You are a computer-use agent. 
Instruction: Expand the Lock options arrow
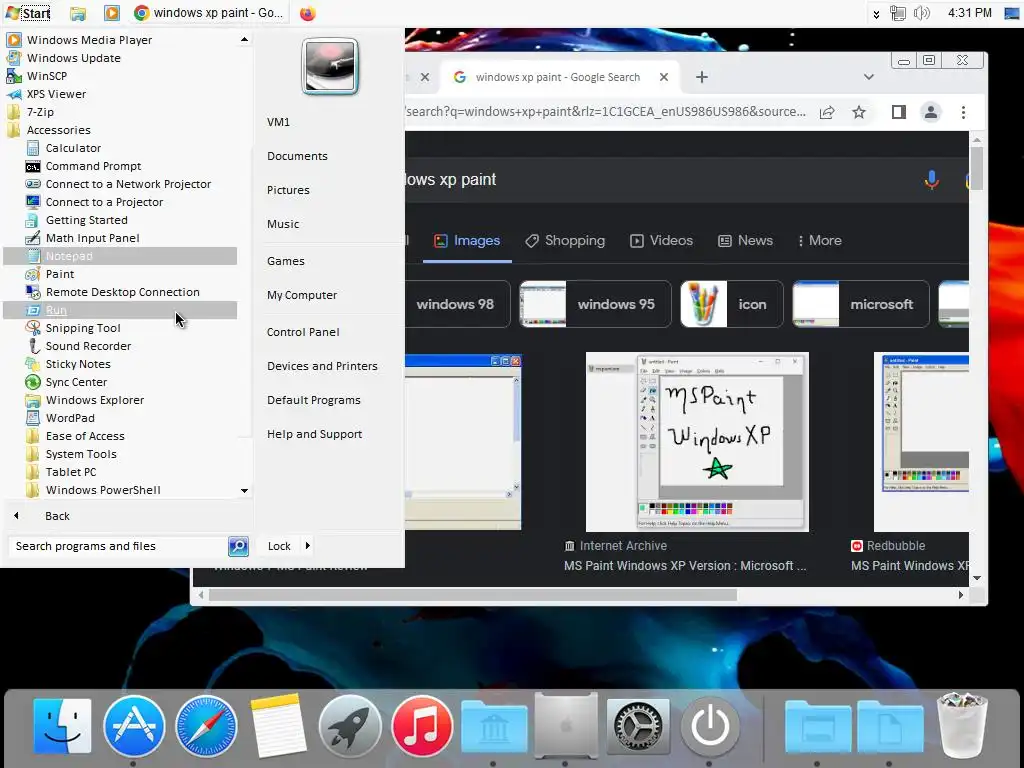click(x=308, y=545)
